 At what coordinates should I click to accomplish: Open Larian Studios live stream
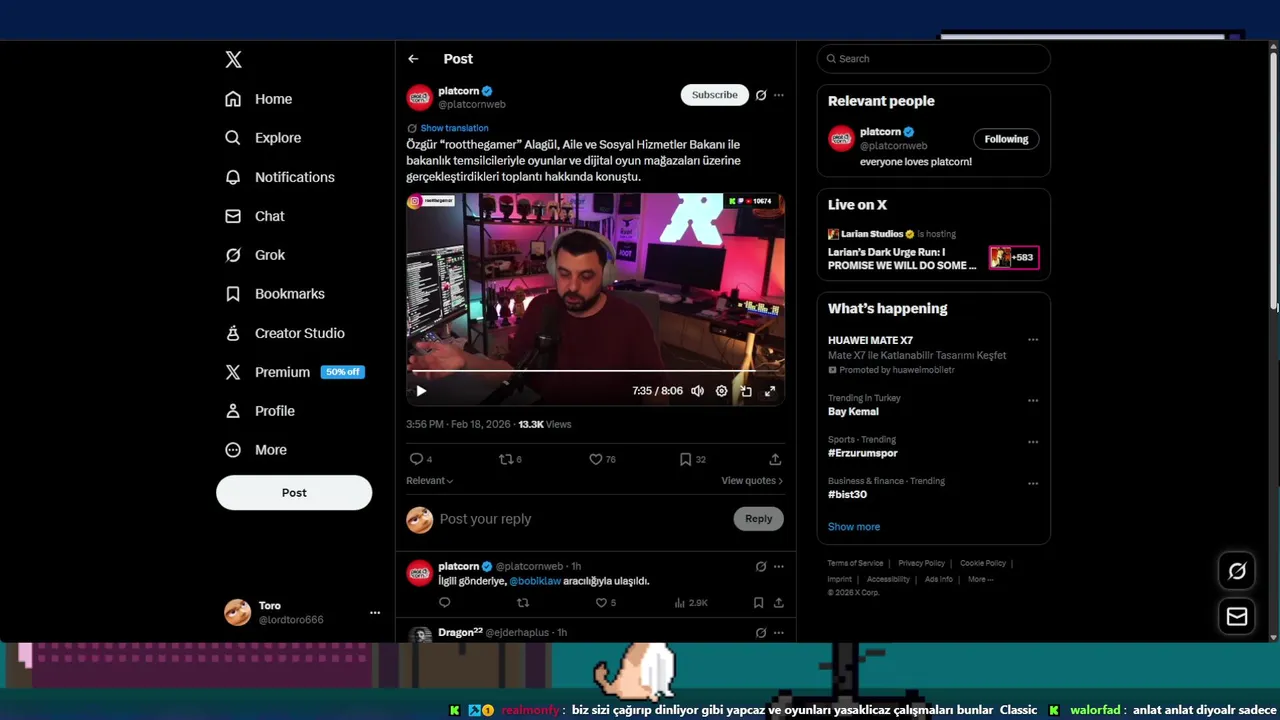point(933,250)
